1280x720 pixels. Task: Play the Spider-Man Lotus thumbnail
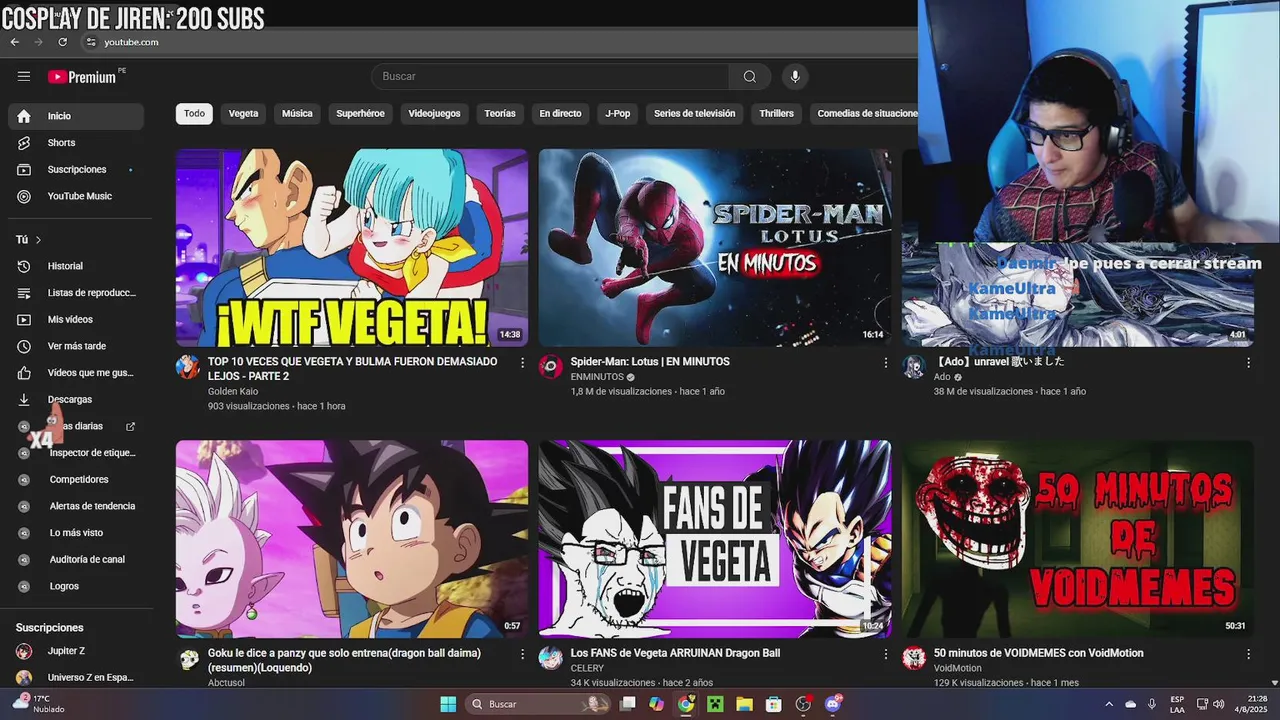[x=715, y=248]
